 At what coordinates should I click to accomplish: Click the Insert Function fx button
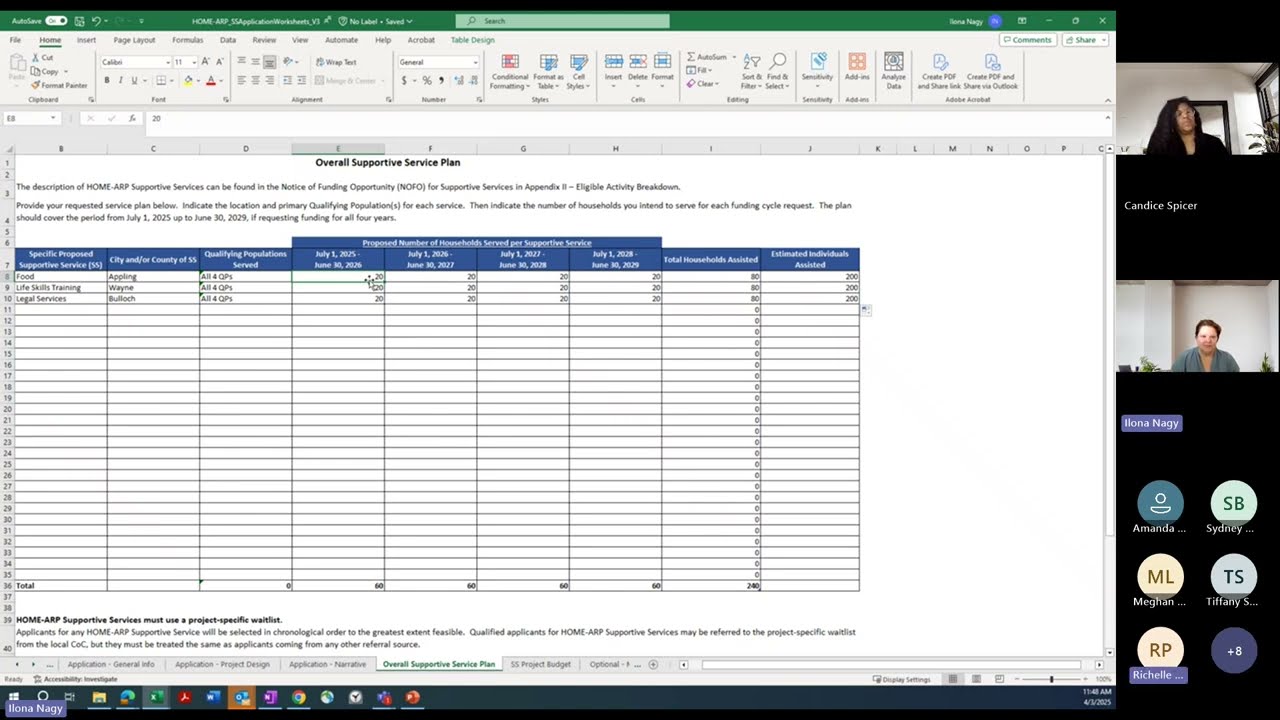coord(131,118)
